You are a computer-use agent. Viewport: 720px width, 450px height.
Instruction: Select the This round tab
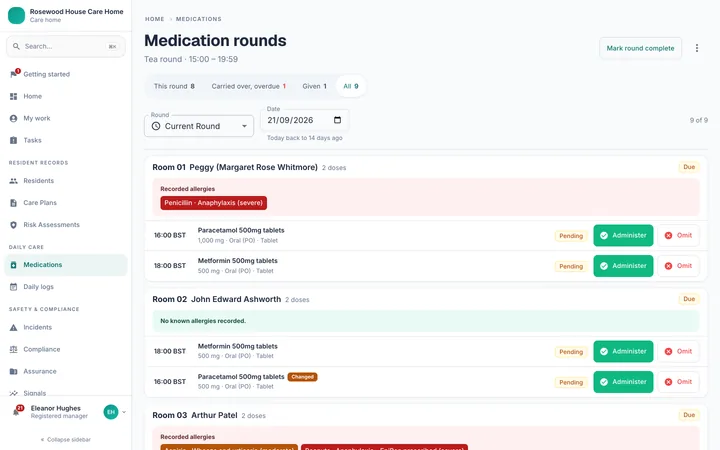174,86
